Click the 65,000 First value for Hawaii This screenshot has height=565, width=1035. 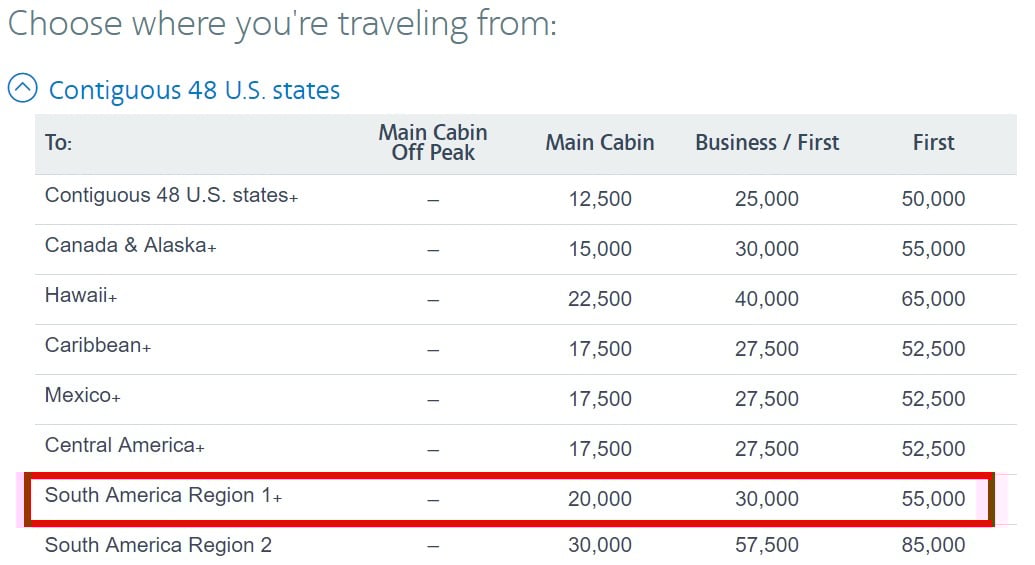click(933, 299)
